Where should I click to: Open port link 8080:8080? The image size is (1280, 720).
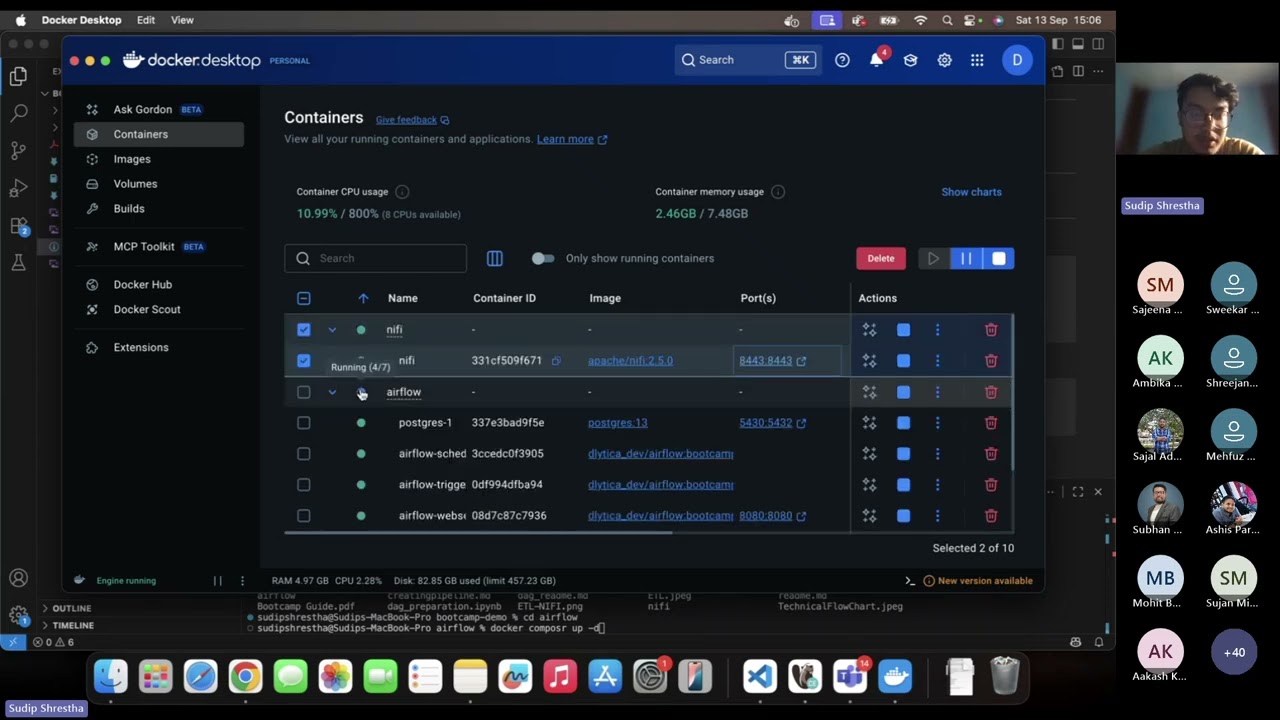pos(772,516)
